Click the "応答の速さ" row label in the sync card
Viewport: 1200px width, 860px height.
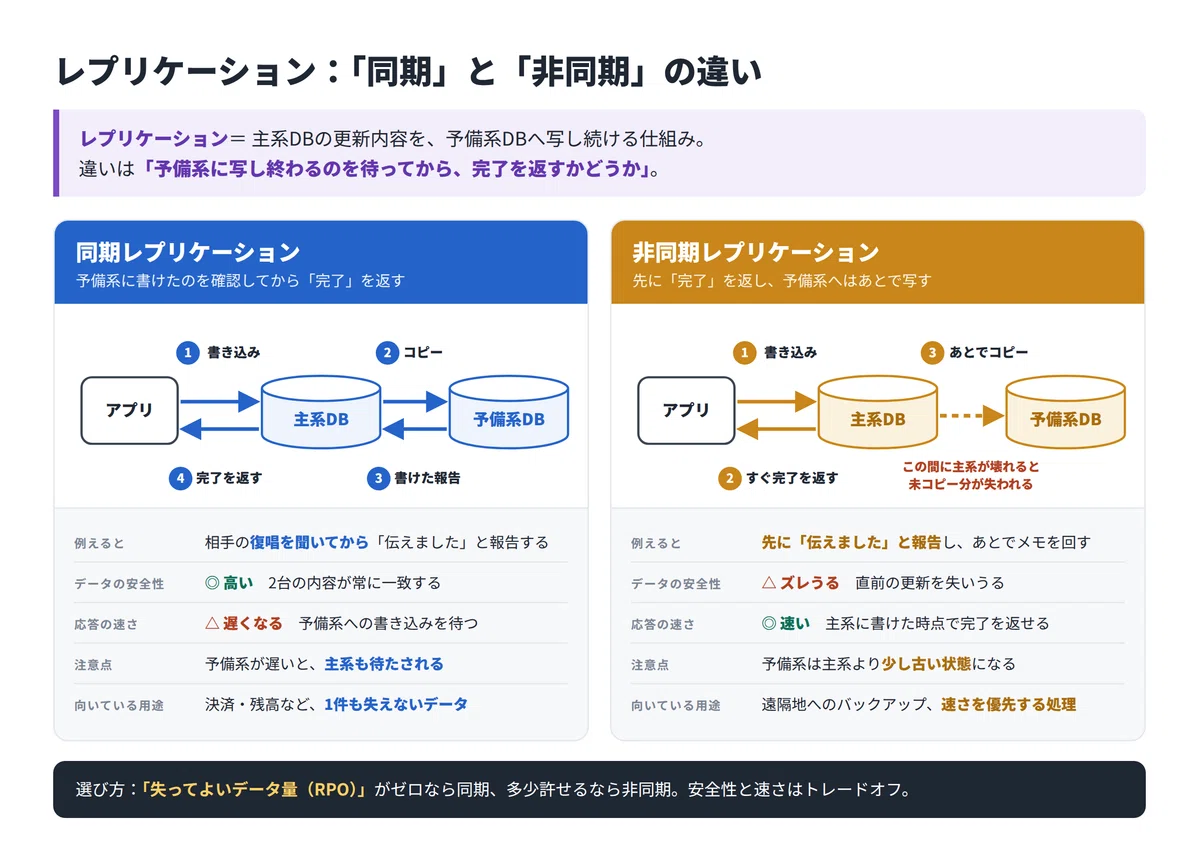tap(106, 624)
